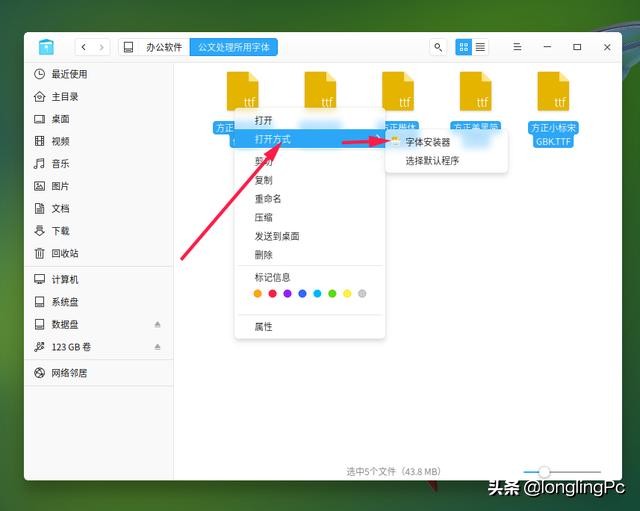Select 公文处理所用字体 breadcrumb
Image resolution: width=640 pixels, height=511 pixels.
point(234,47)
